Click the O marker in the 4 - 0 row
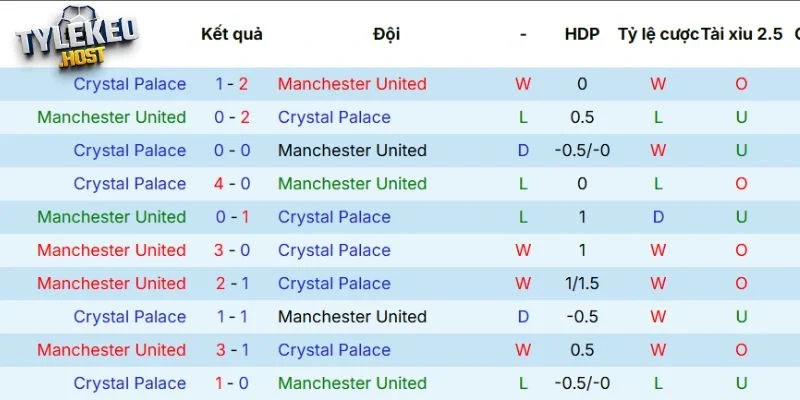 click(x=741, y=184)
